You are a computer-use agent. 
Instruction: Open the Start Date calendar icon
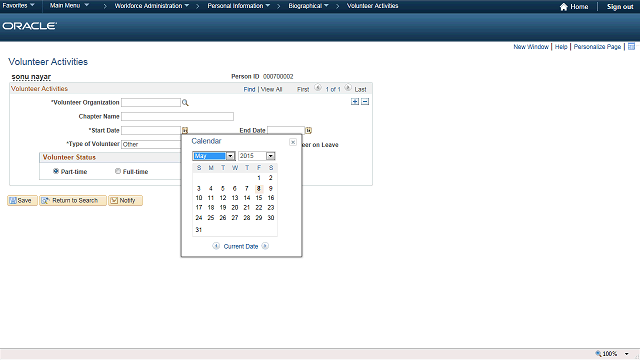(x=185, y=131)
